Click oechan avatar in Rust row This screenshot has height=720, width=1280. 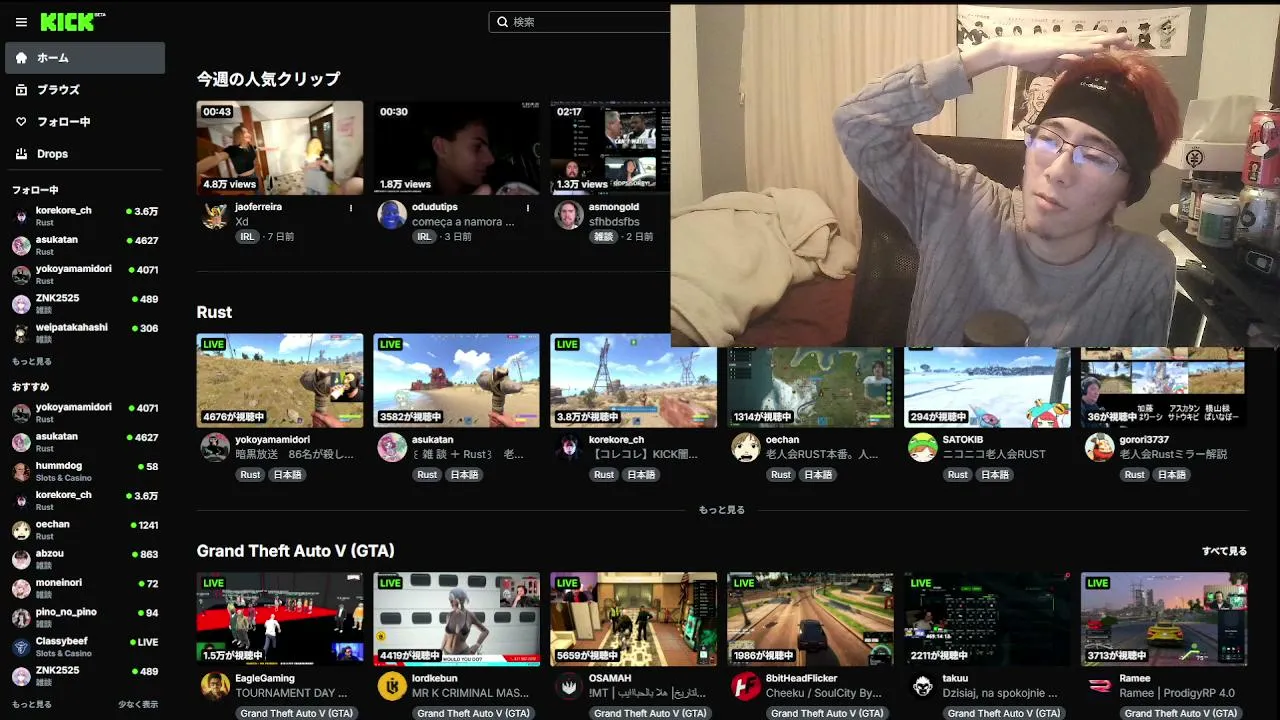click(746, 447)
